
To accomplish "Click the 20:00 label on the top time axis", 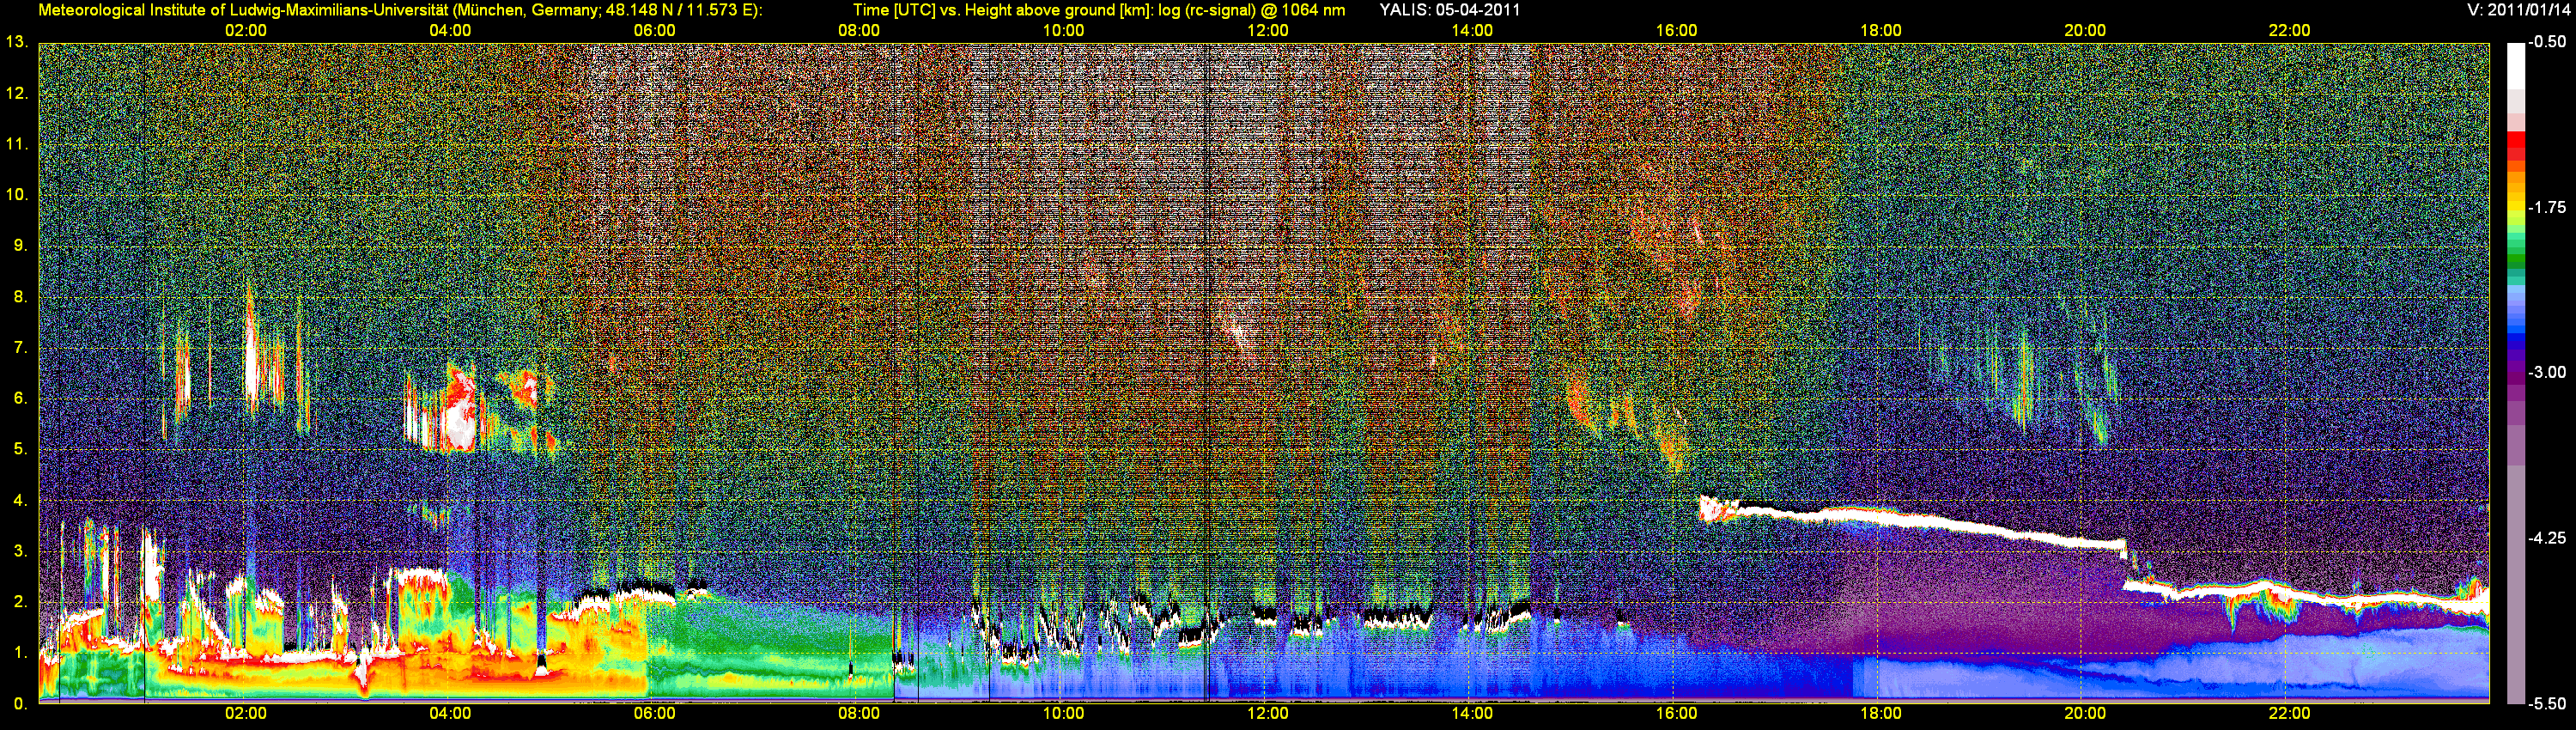I will click(x=2085, y=30).
